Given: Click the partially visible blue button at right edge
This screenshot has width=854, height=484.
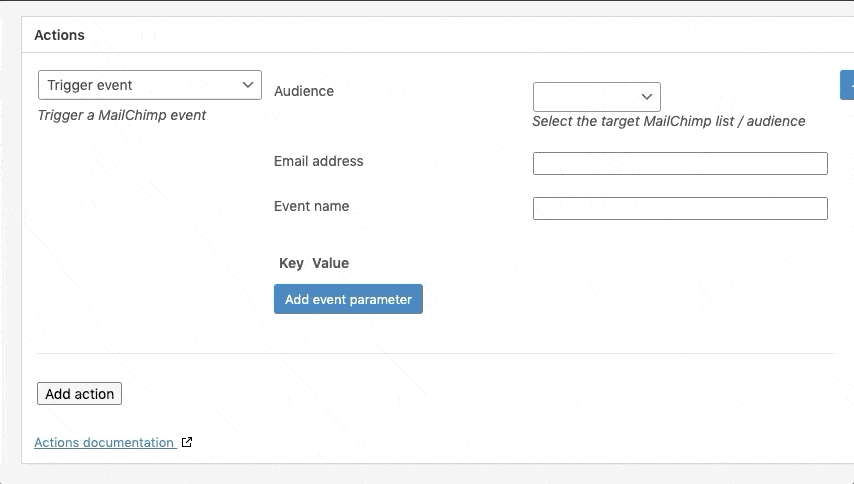Looking at the screenshot, I should pos(847,85).
